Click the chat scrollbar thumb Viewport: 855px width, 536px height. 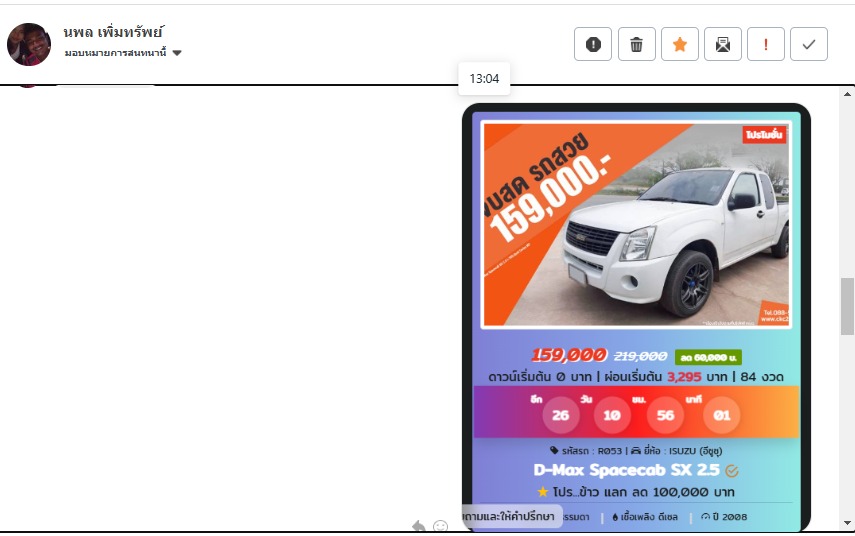click(x=847, y=306)
